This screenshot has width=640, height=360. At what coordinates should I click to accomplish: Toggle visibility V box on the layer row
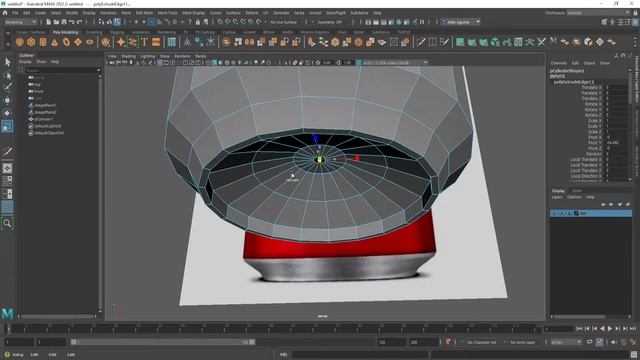click(x=554, y=213)
